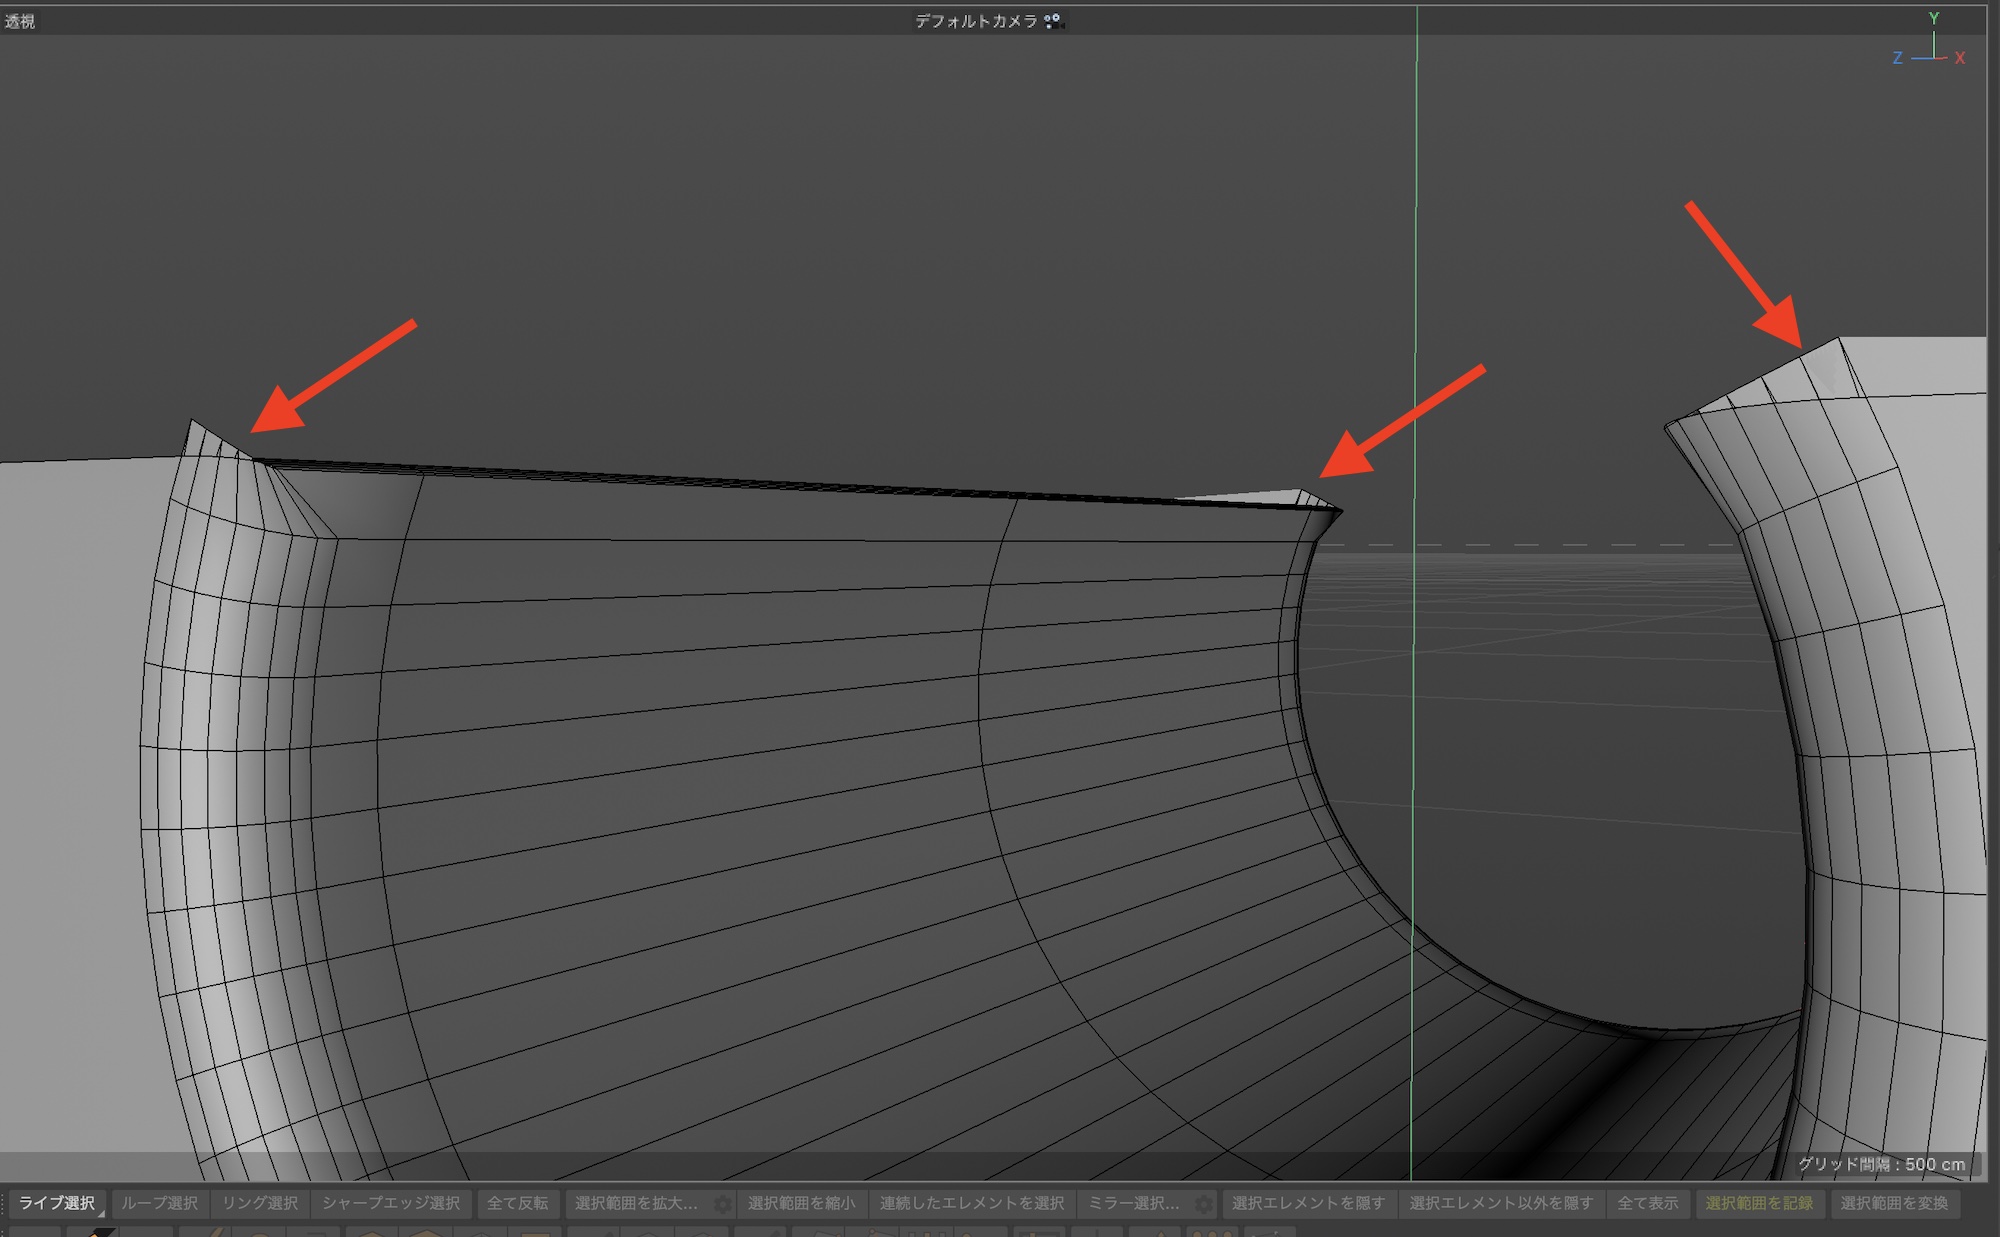
Task: Open settings gear beside ミラー選択
Action: [1204, 1204]
